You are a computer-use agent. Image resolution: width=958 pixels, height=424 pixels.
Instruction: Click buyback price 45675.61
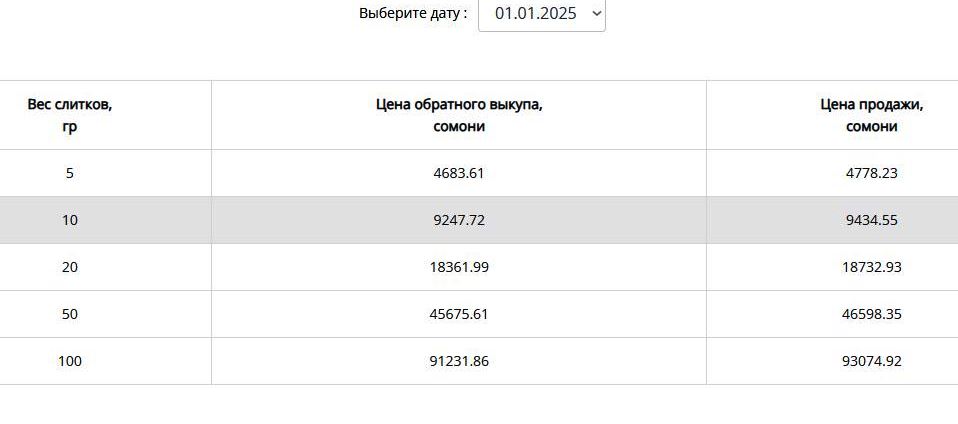pos(459,314)
